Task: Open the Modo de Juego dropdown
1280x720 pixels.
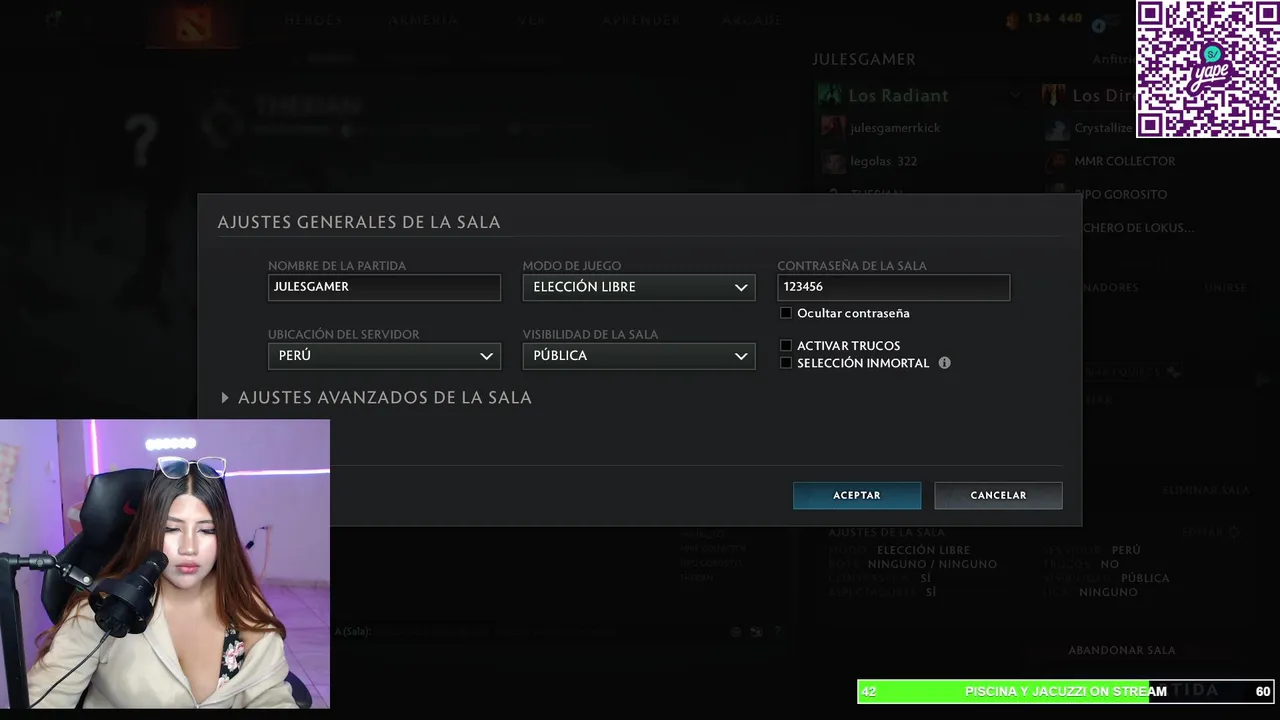Action: click(639, 287)
